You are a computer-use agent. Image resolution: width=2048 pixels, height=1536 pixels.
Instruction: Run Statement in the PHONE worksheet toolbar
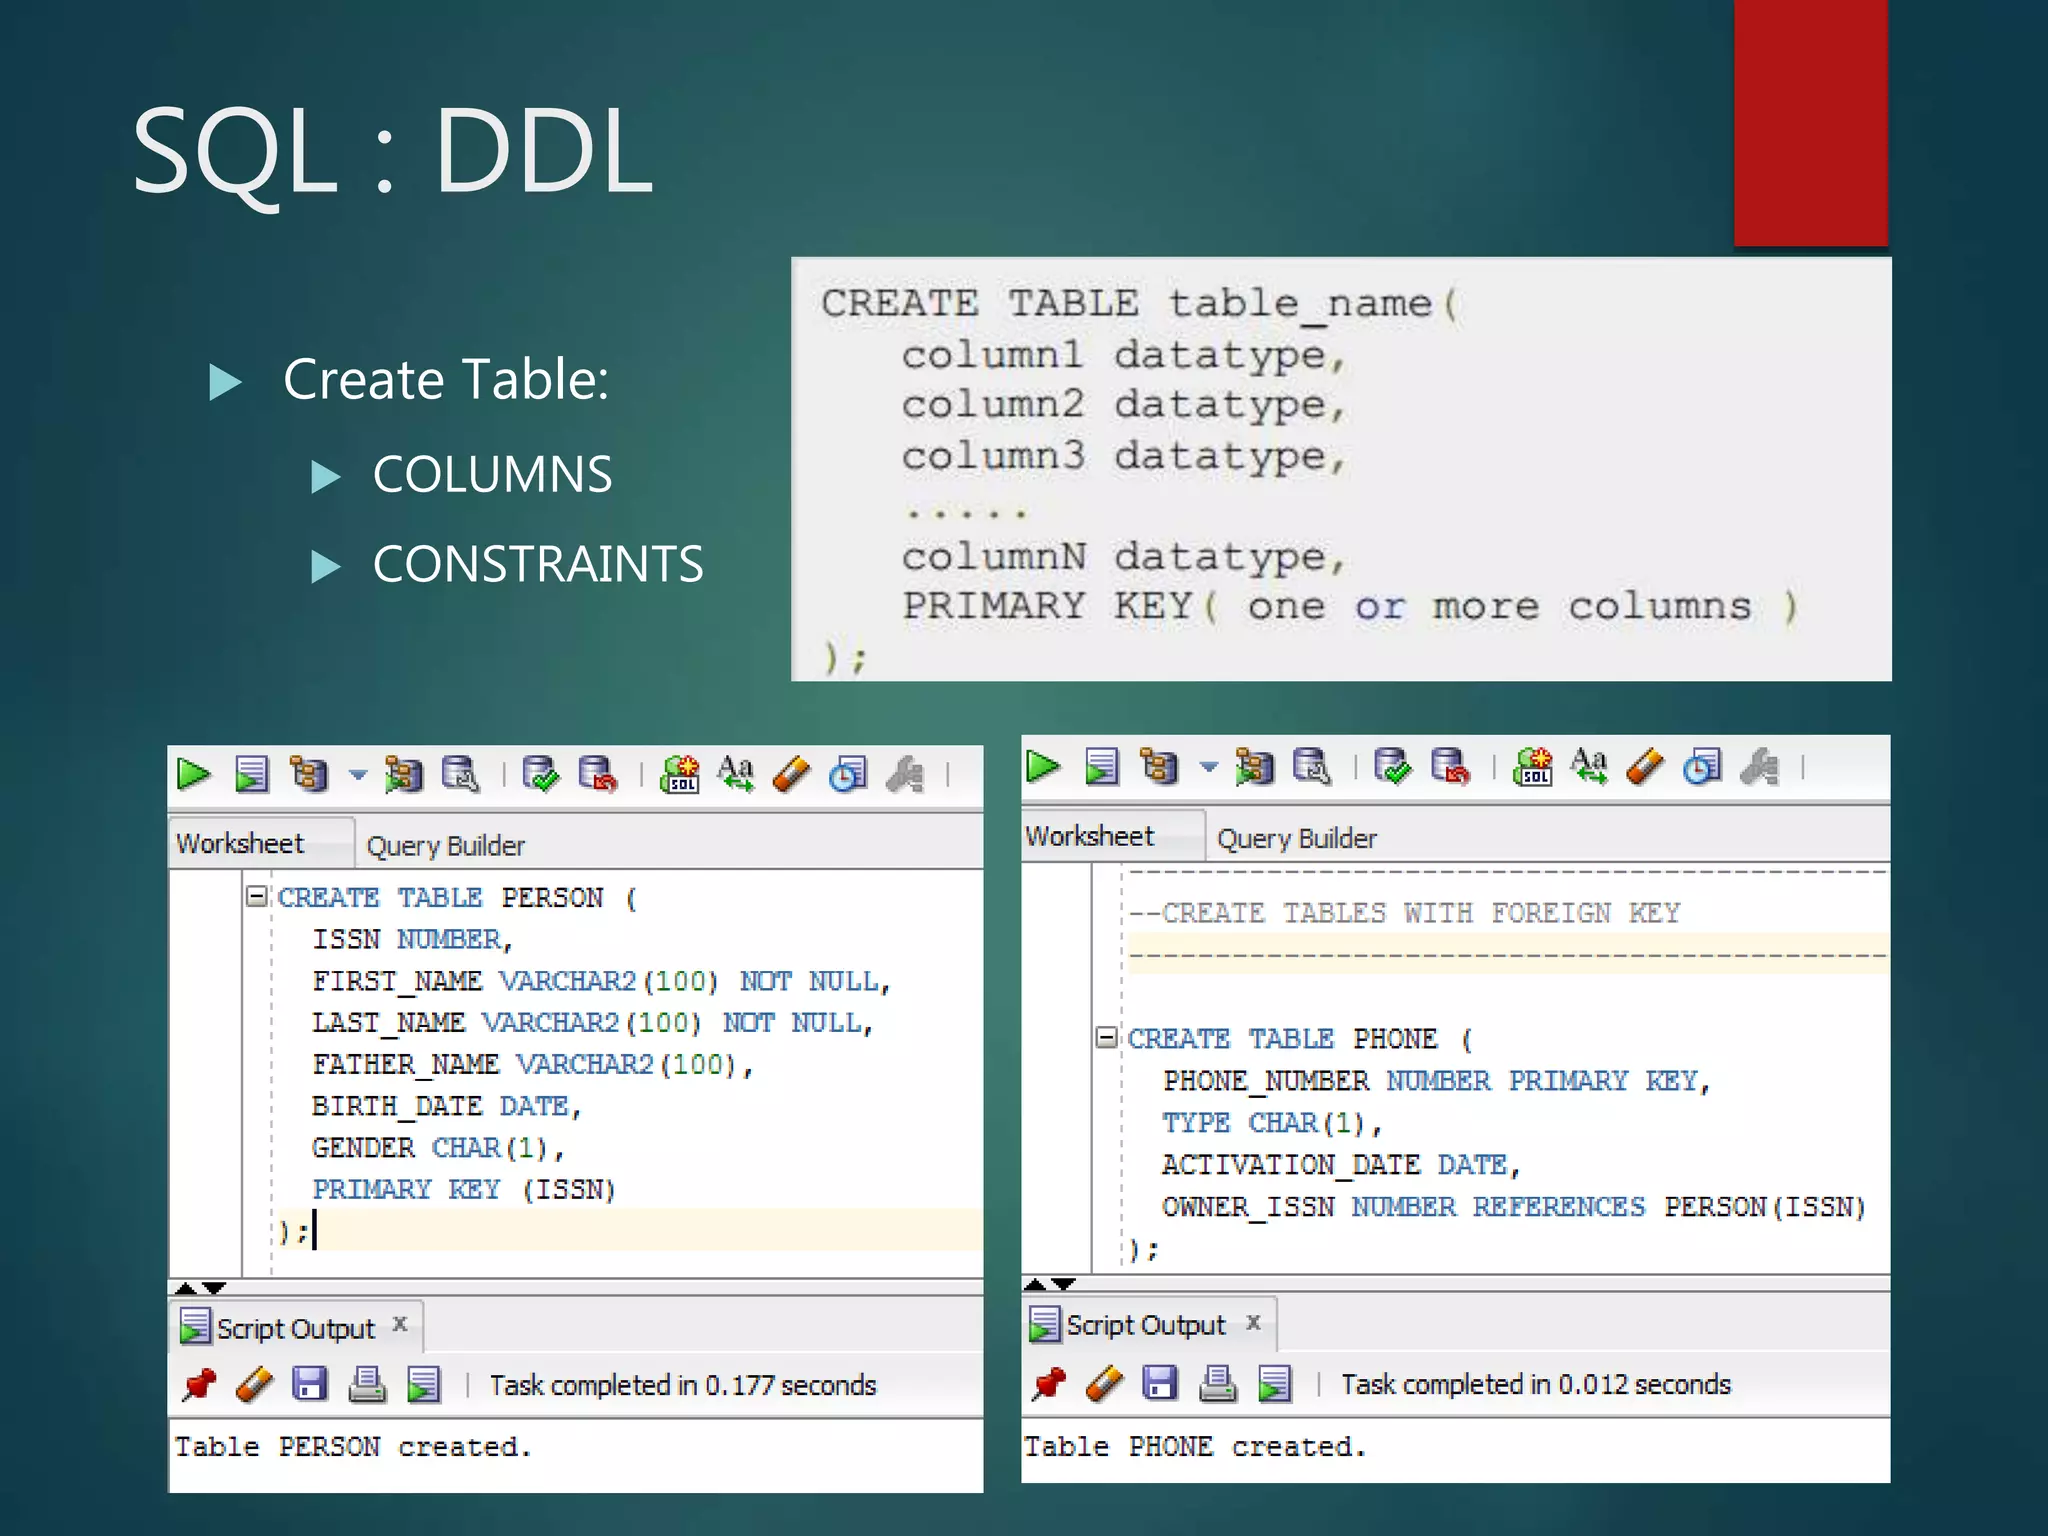1043,767
